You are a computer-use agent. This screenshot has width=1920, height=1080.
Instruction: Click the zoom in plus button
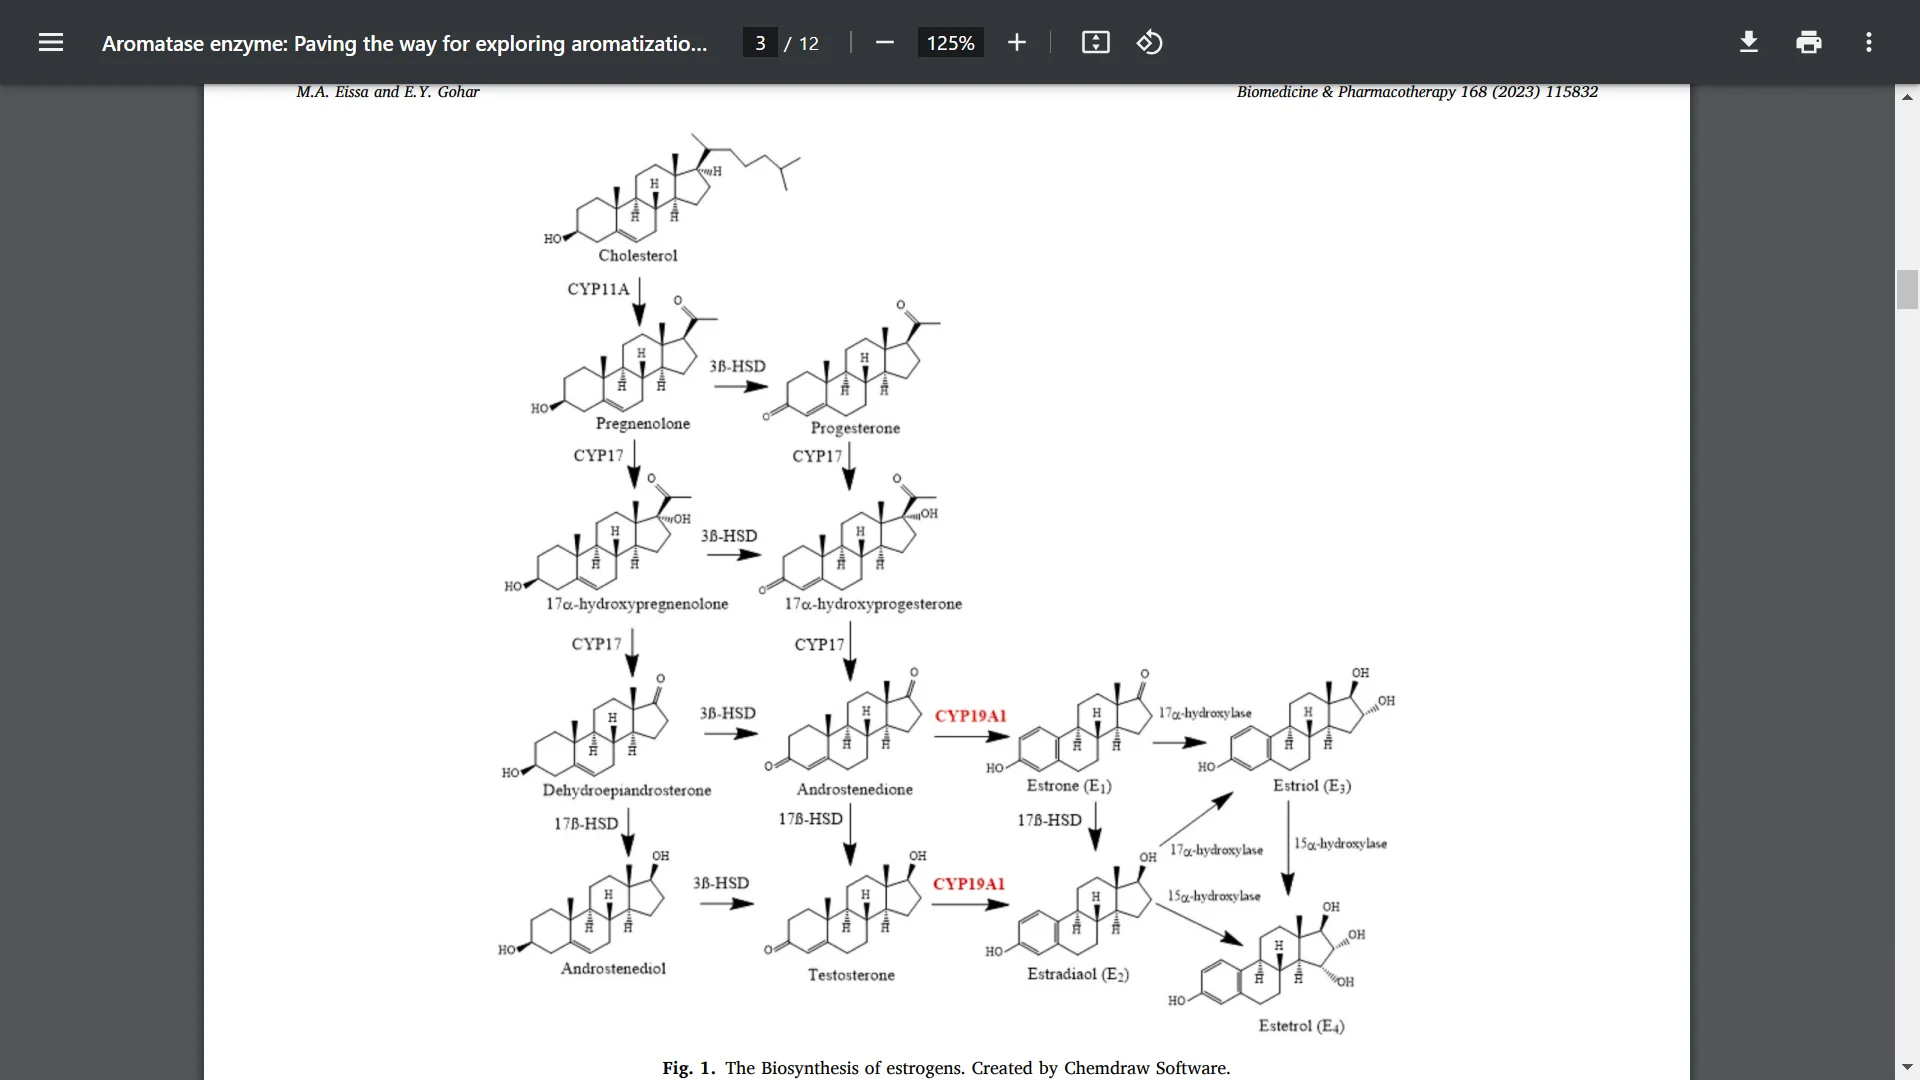1017,42
